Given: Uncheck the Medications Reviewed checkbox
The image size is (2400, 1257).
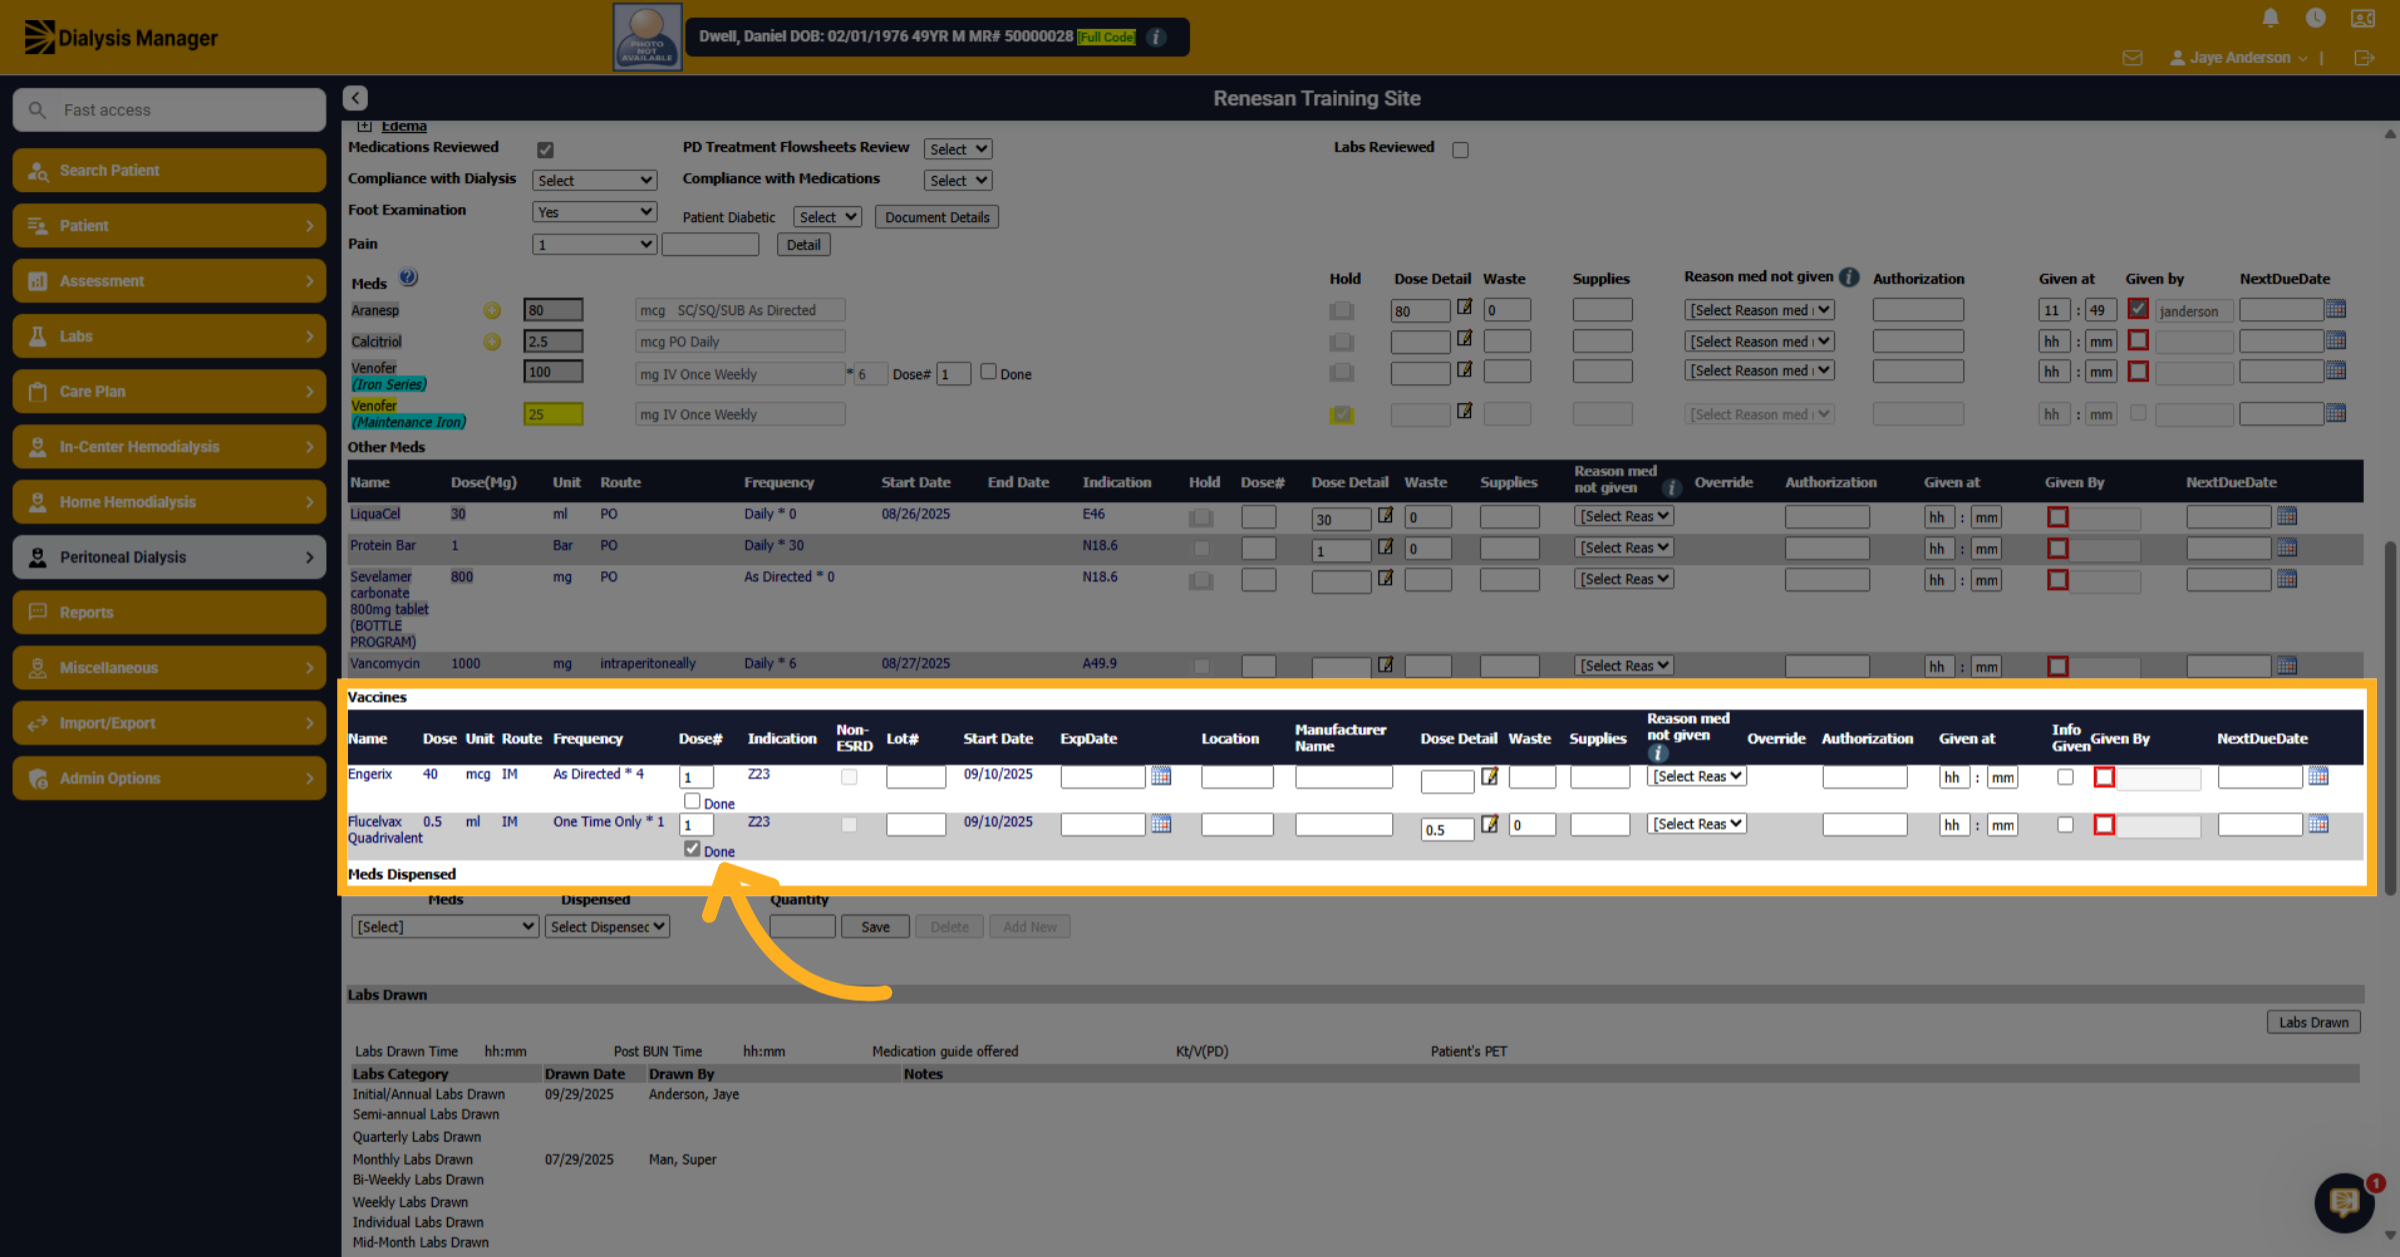Looking at the screenshot, I should click(x=545, y=150).
